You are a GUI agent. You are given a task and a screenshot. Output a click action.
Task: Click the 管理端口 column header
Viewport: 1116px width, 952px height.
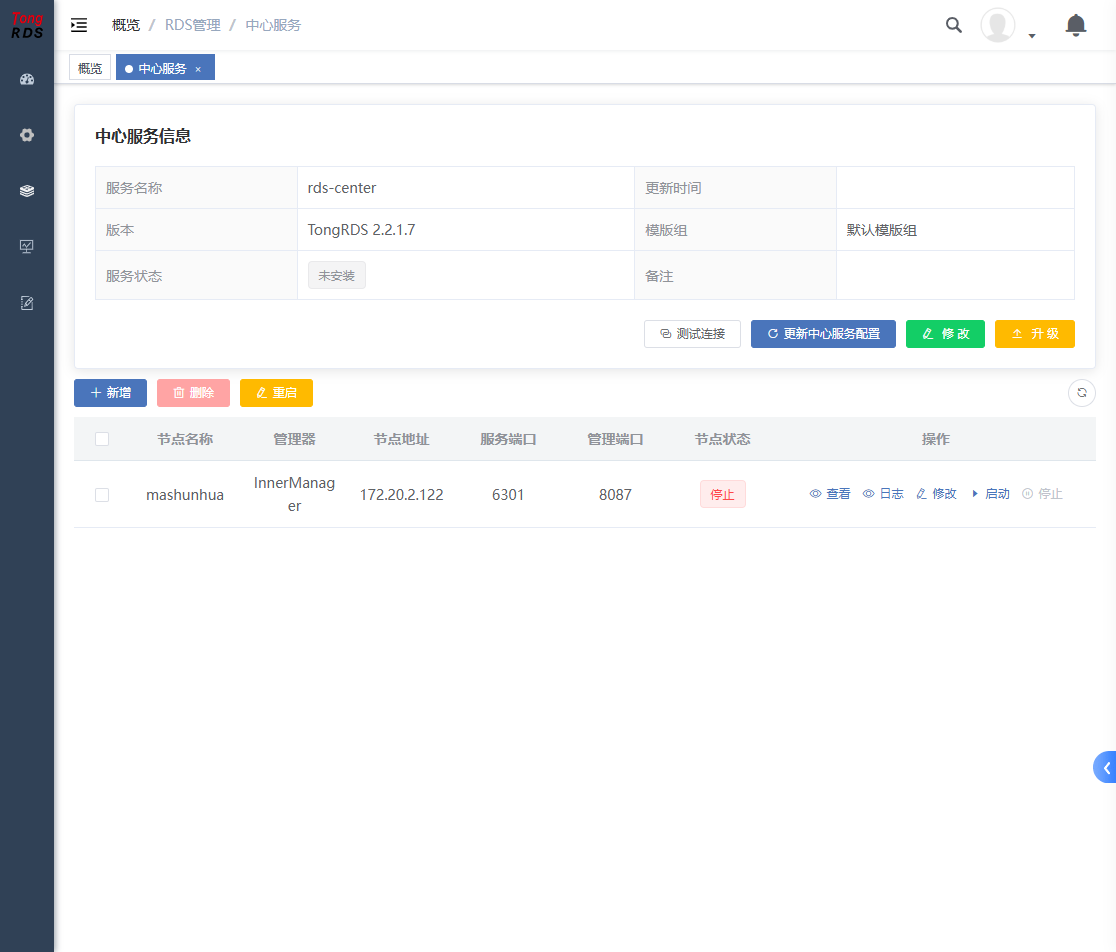(x=616, y=439)
